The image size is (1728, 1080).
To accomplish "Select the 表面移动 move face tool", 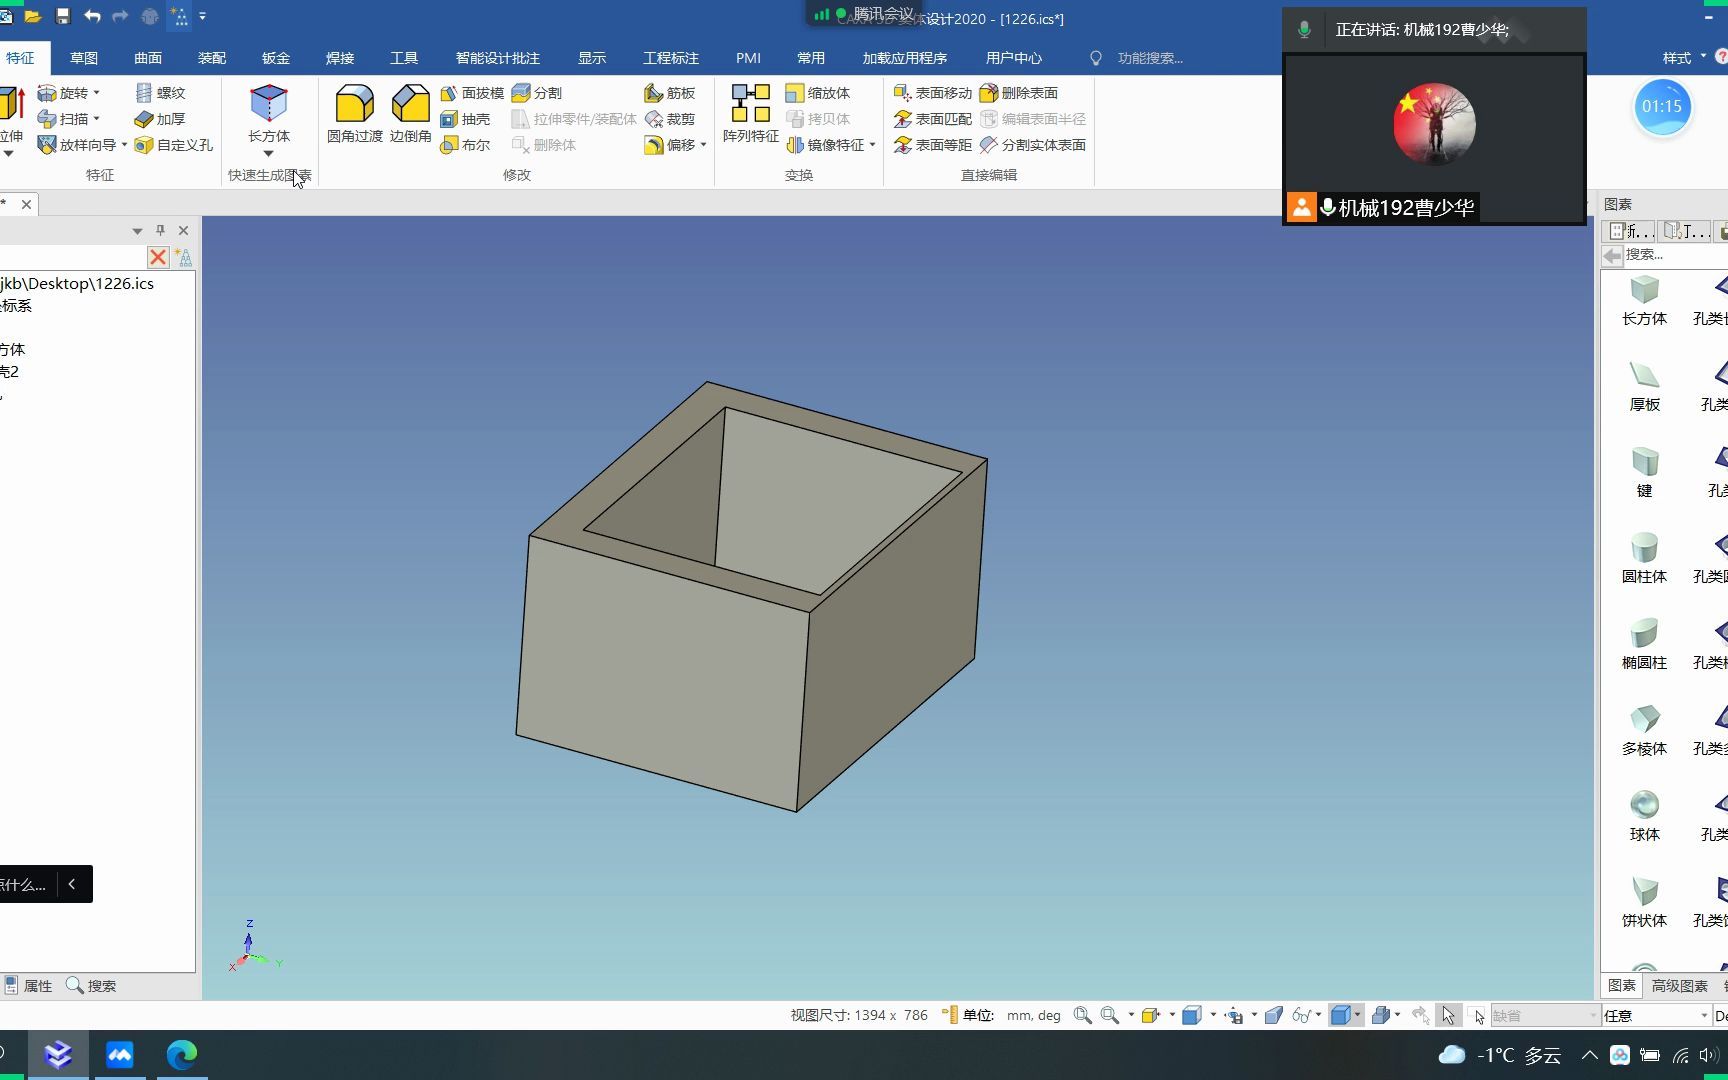I will [x=932, y=93].
